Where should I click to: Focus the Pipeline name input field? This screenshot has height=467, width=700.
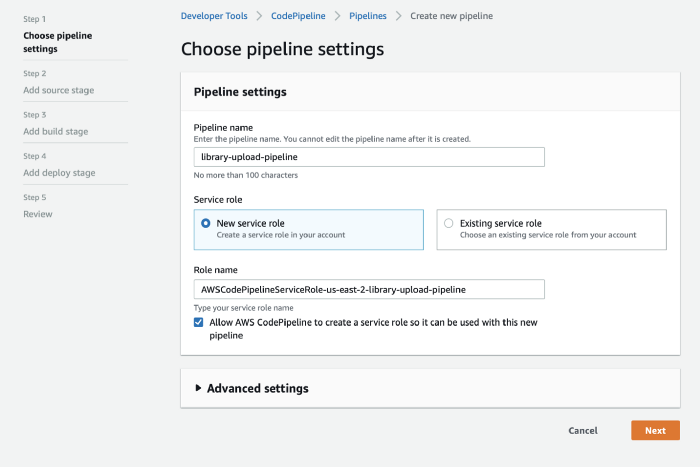[x=369, y=157]
